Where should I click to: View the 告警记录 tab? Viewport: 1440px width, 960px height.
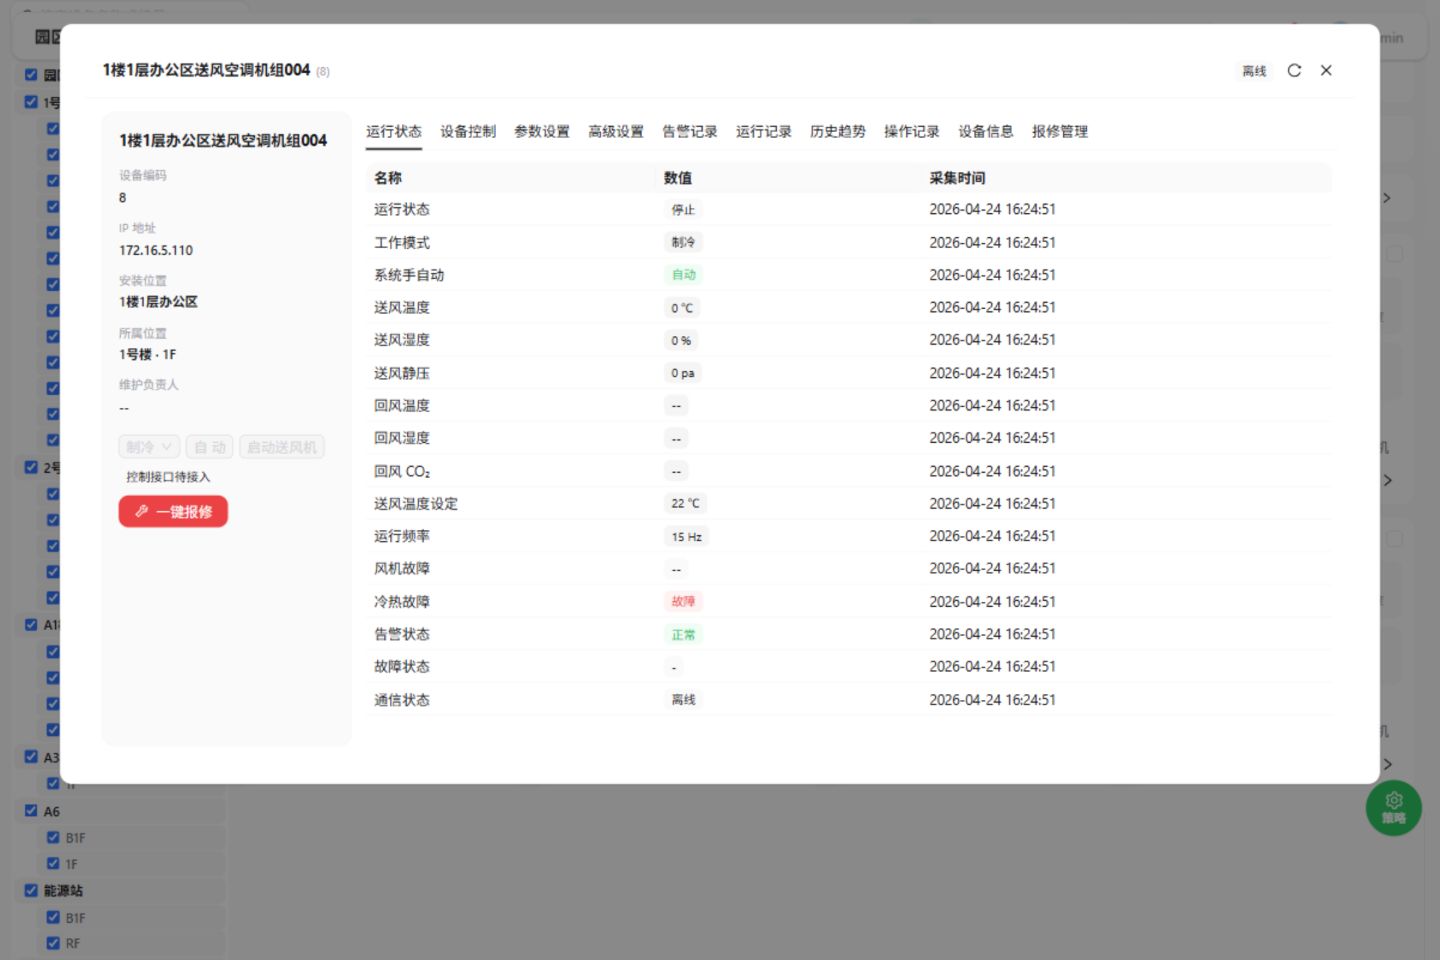point(690,131)
